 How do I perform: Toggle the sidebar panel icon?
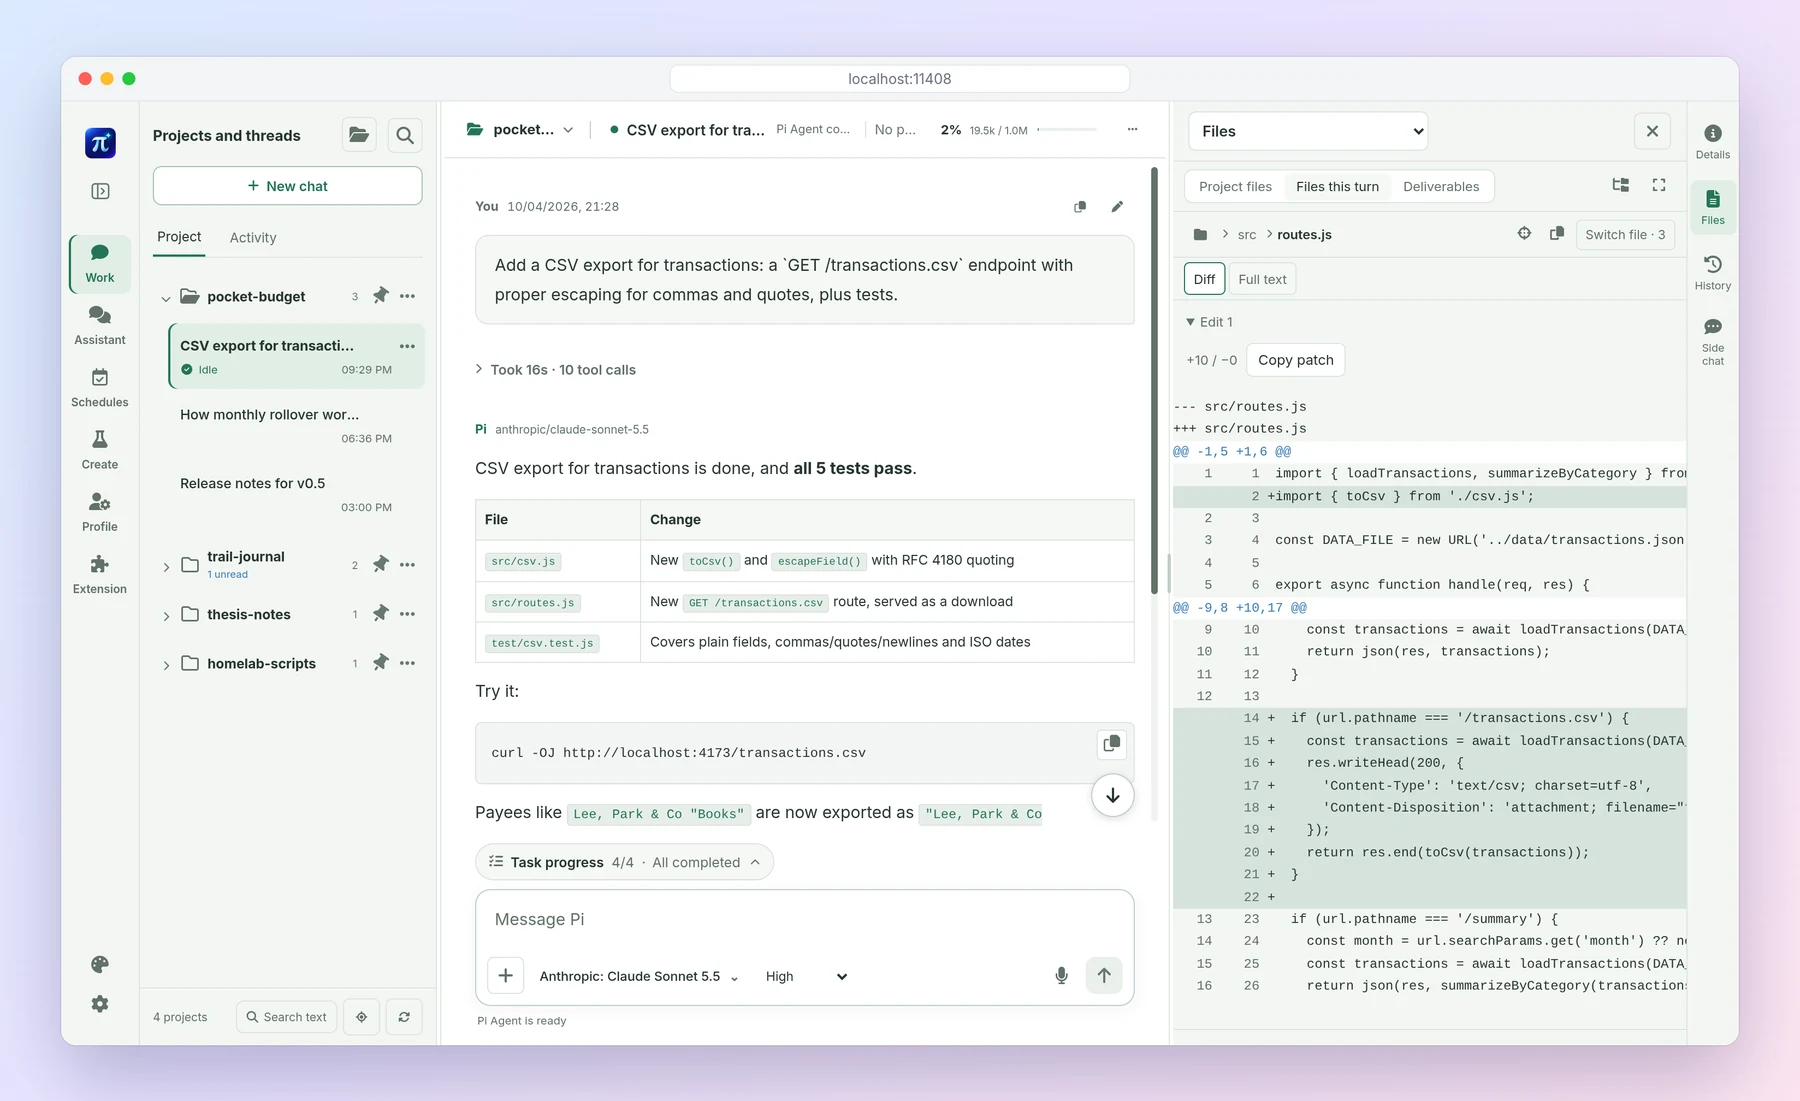point(100,191)
